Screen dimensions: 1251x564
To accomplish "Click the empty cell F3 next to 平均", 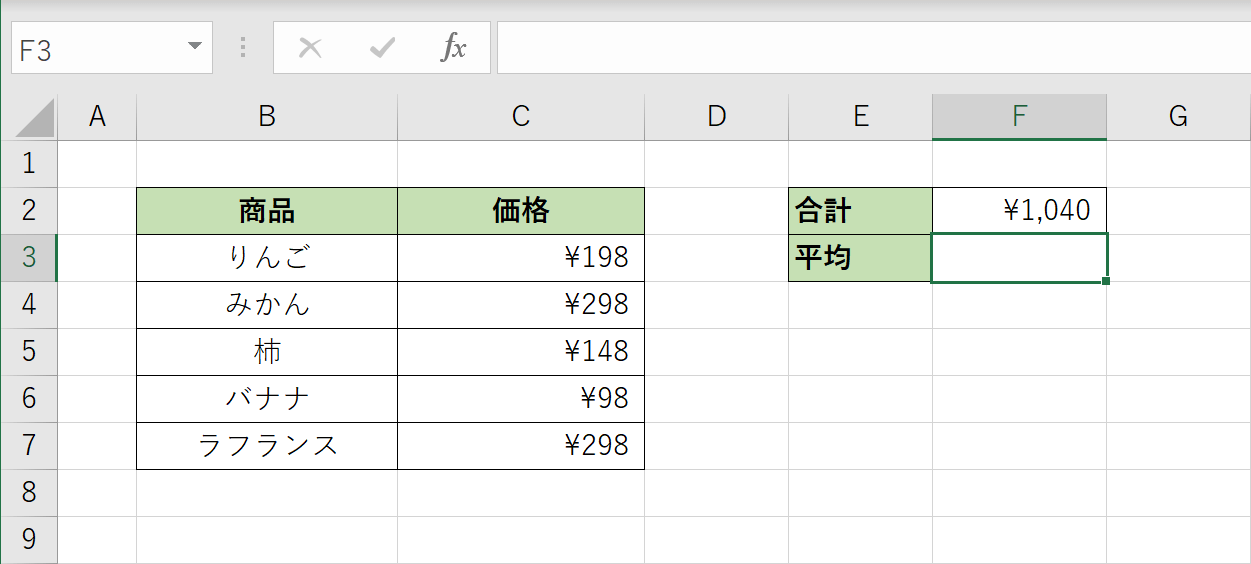I will pos(1018,258).
